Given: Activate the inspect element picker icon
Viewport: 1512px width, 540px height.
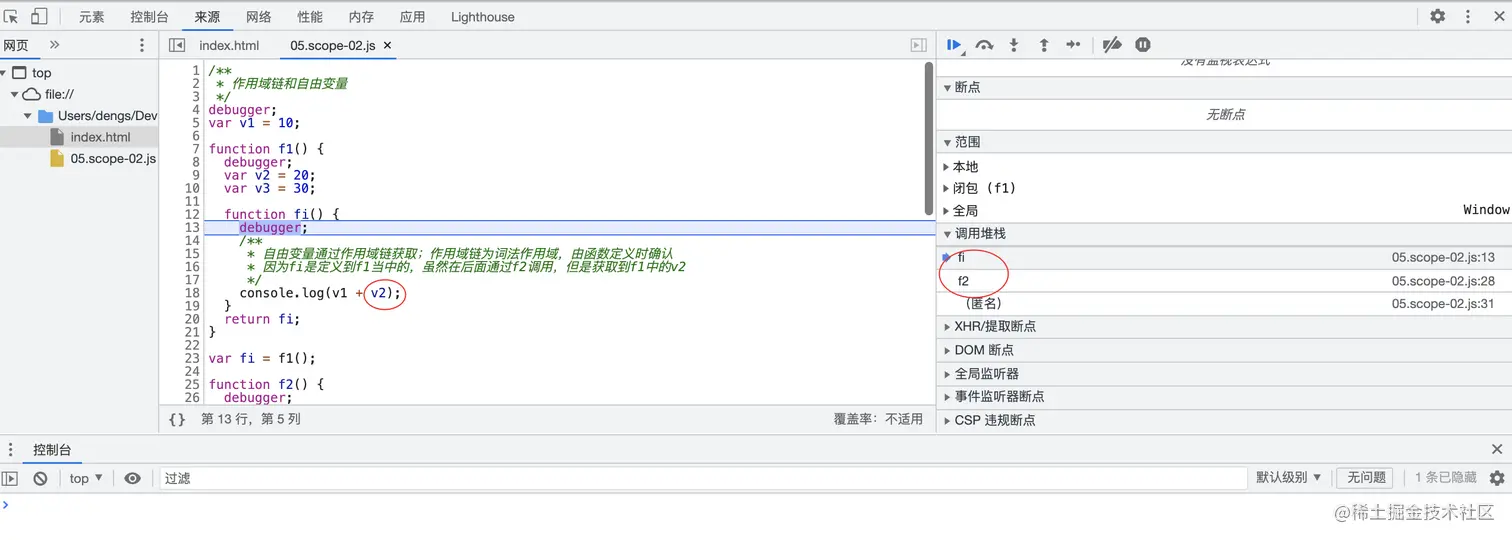Looking at the screenshot, I should [x=12, y=16].
